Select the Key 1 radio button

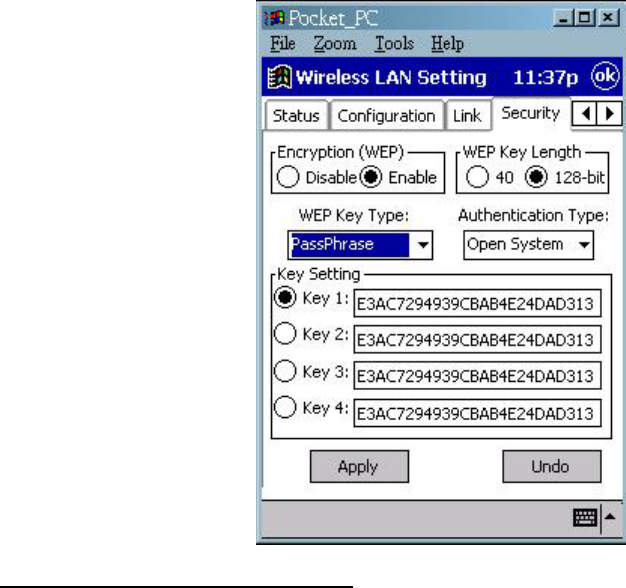[285, 297]
